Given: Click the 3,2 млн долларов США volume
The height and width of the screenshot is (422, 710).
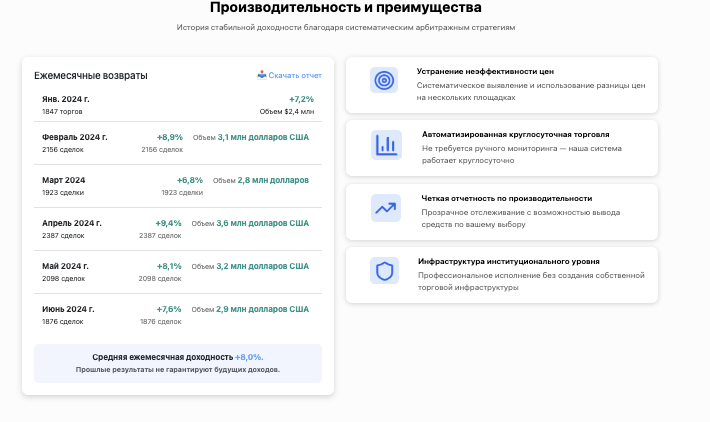Looking at the screenshot, I should point(263,266).
